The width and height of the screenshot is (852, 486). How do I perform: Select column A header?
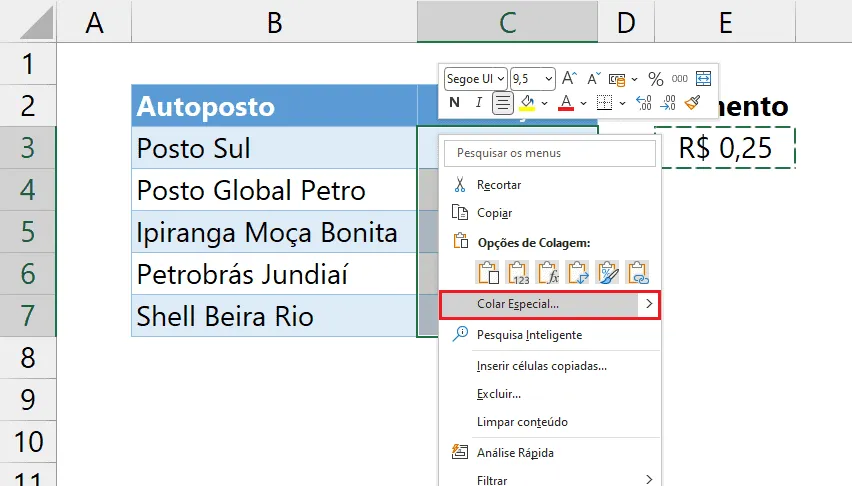pos(94,22)
